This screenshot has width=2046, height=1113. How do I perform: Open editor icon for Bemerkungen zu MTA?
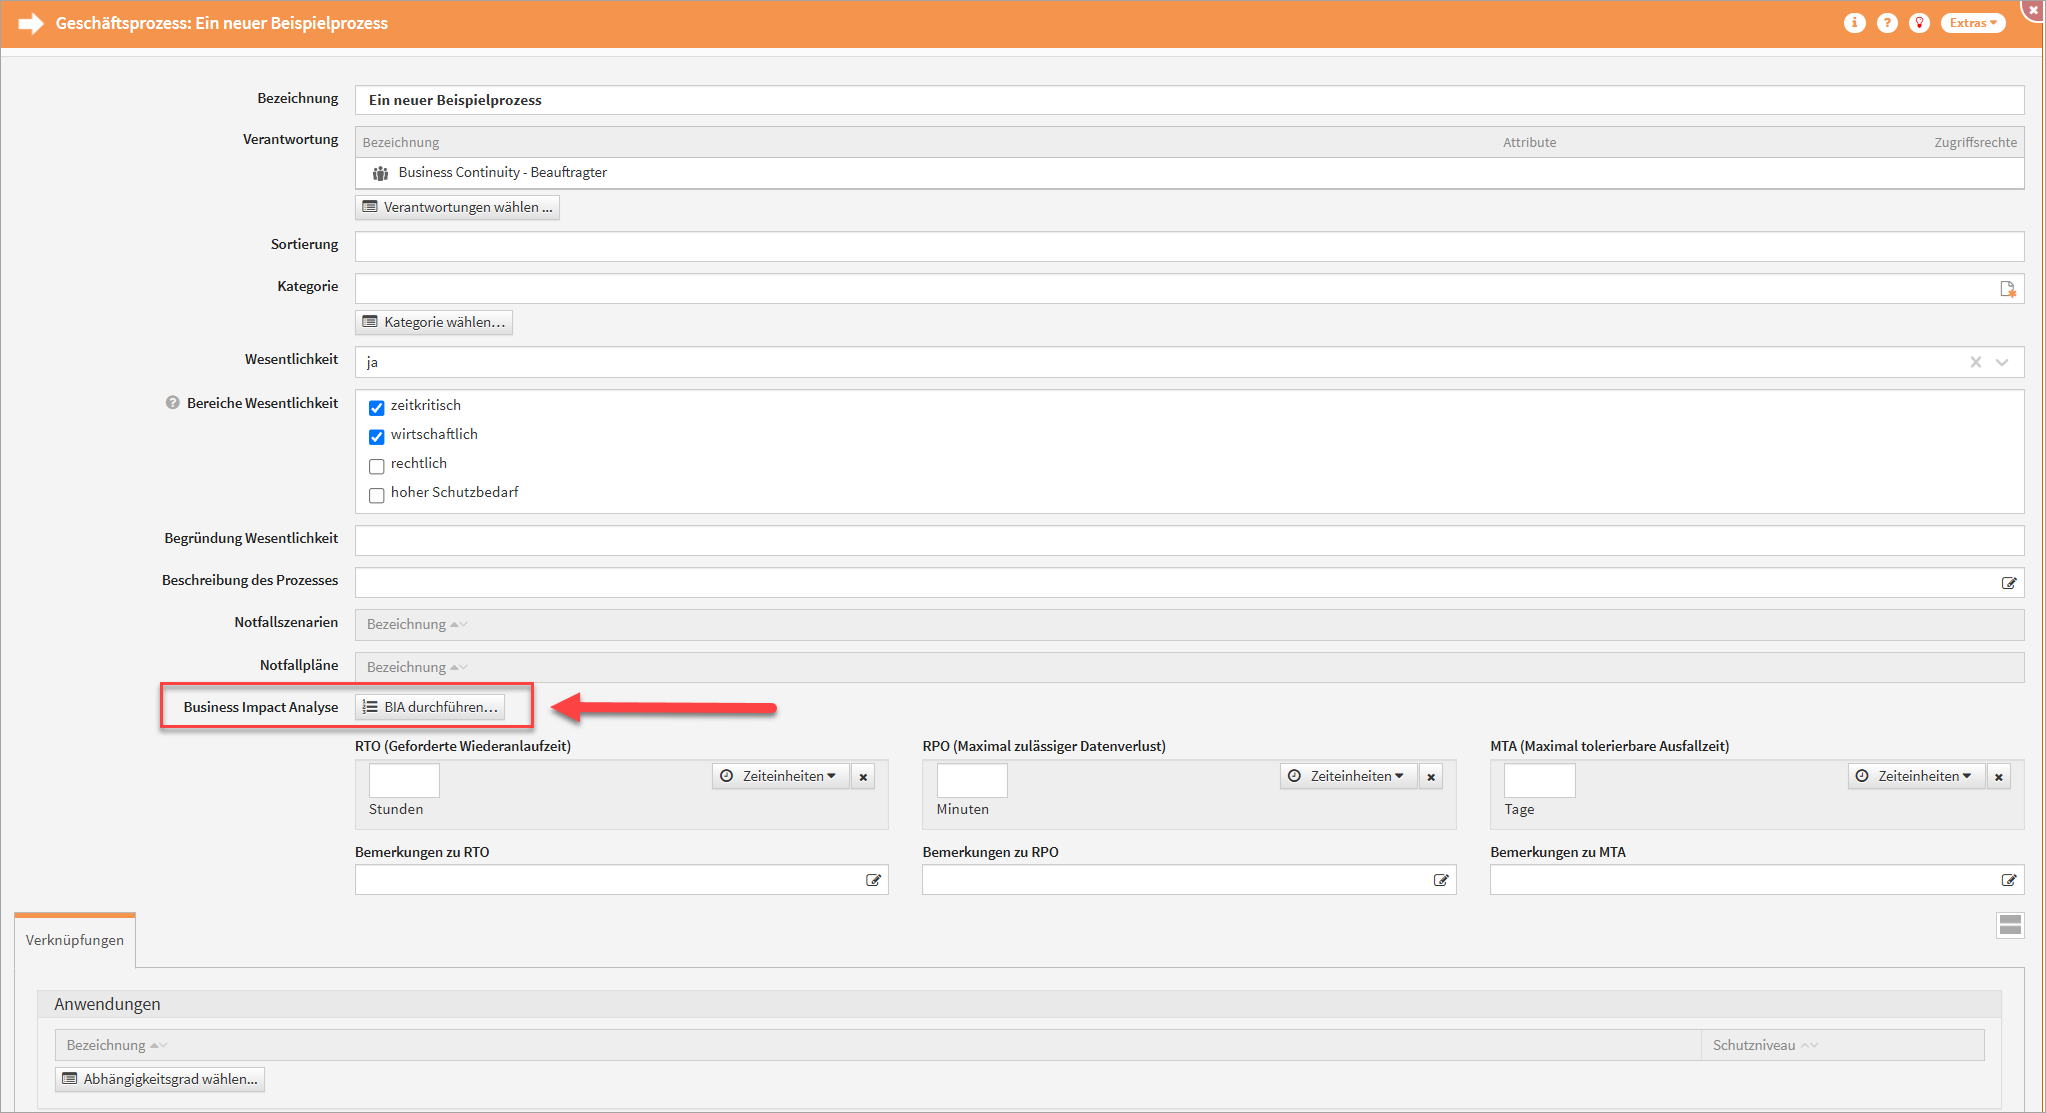2008,880
